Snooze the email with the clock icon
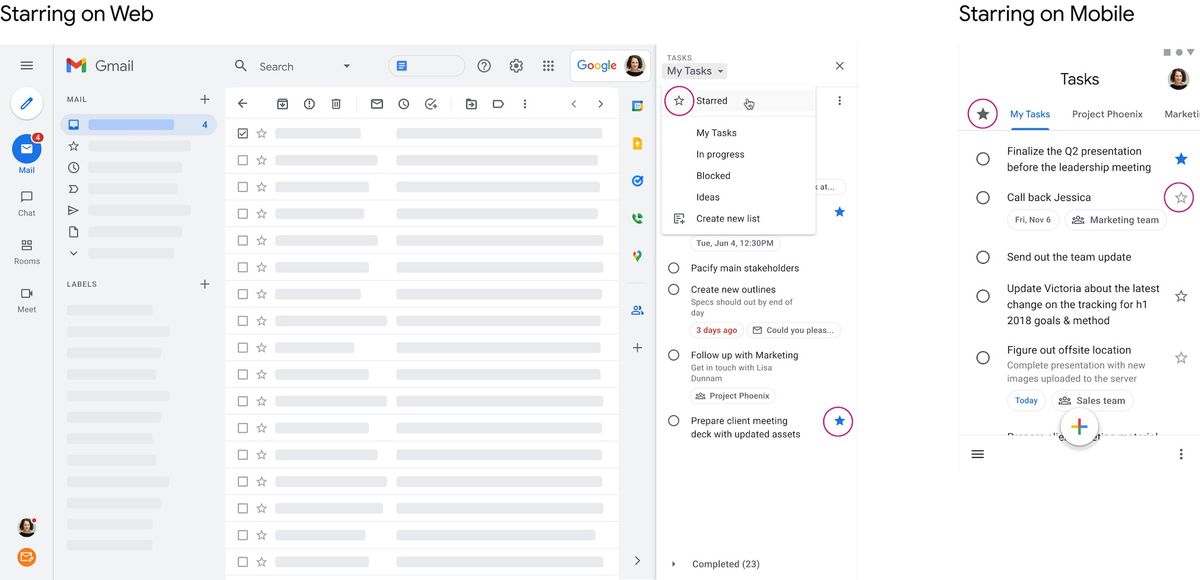The image size is (1200, 580). (x=404, y=103)
